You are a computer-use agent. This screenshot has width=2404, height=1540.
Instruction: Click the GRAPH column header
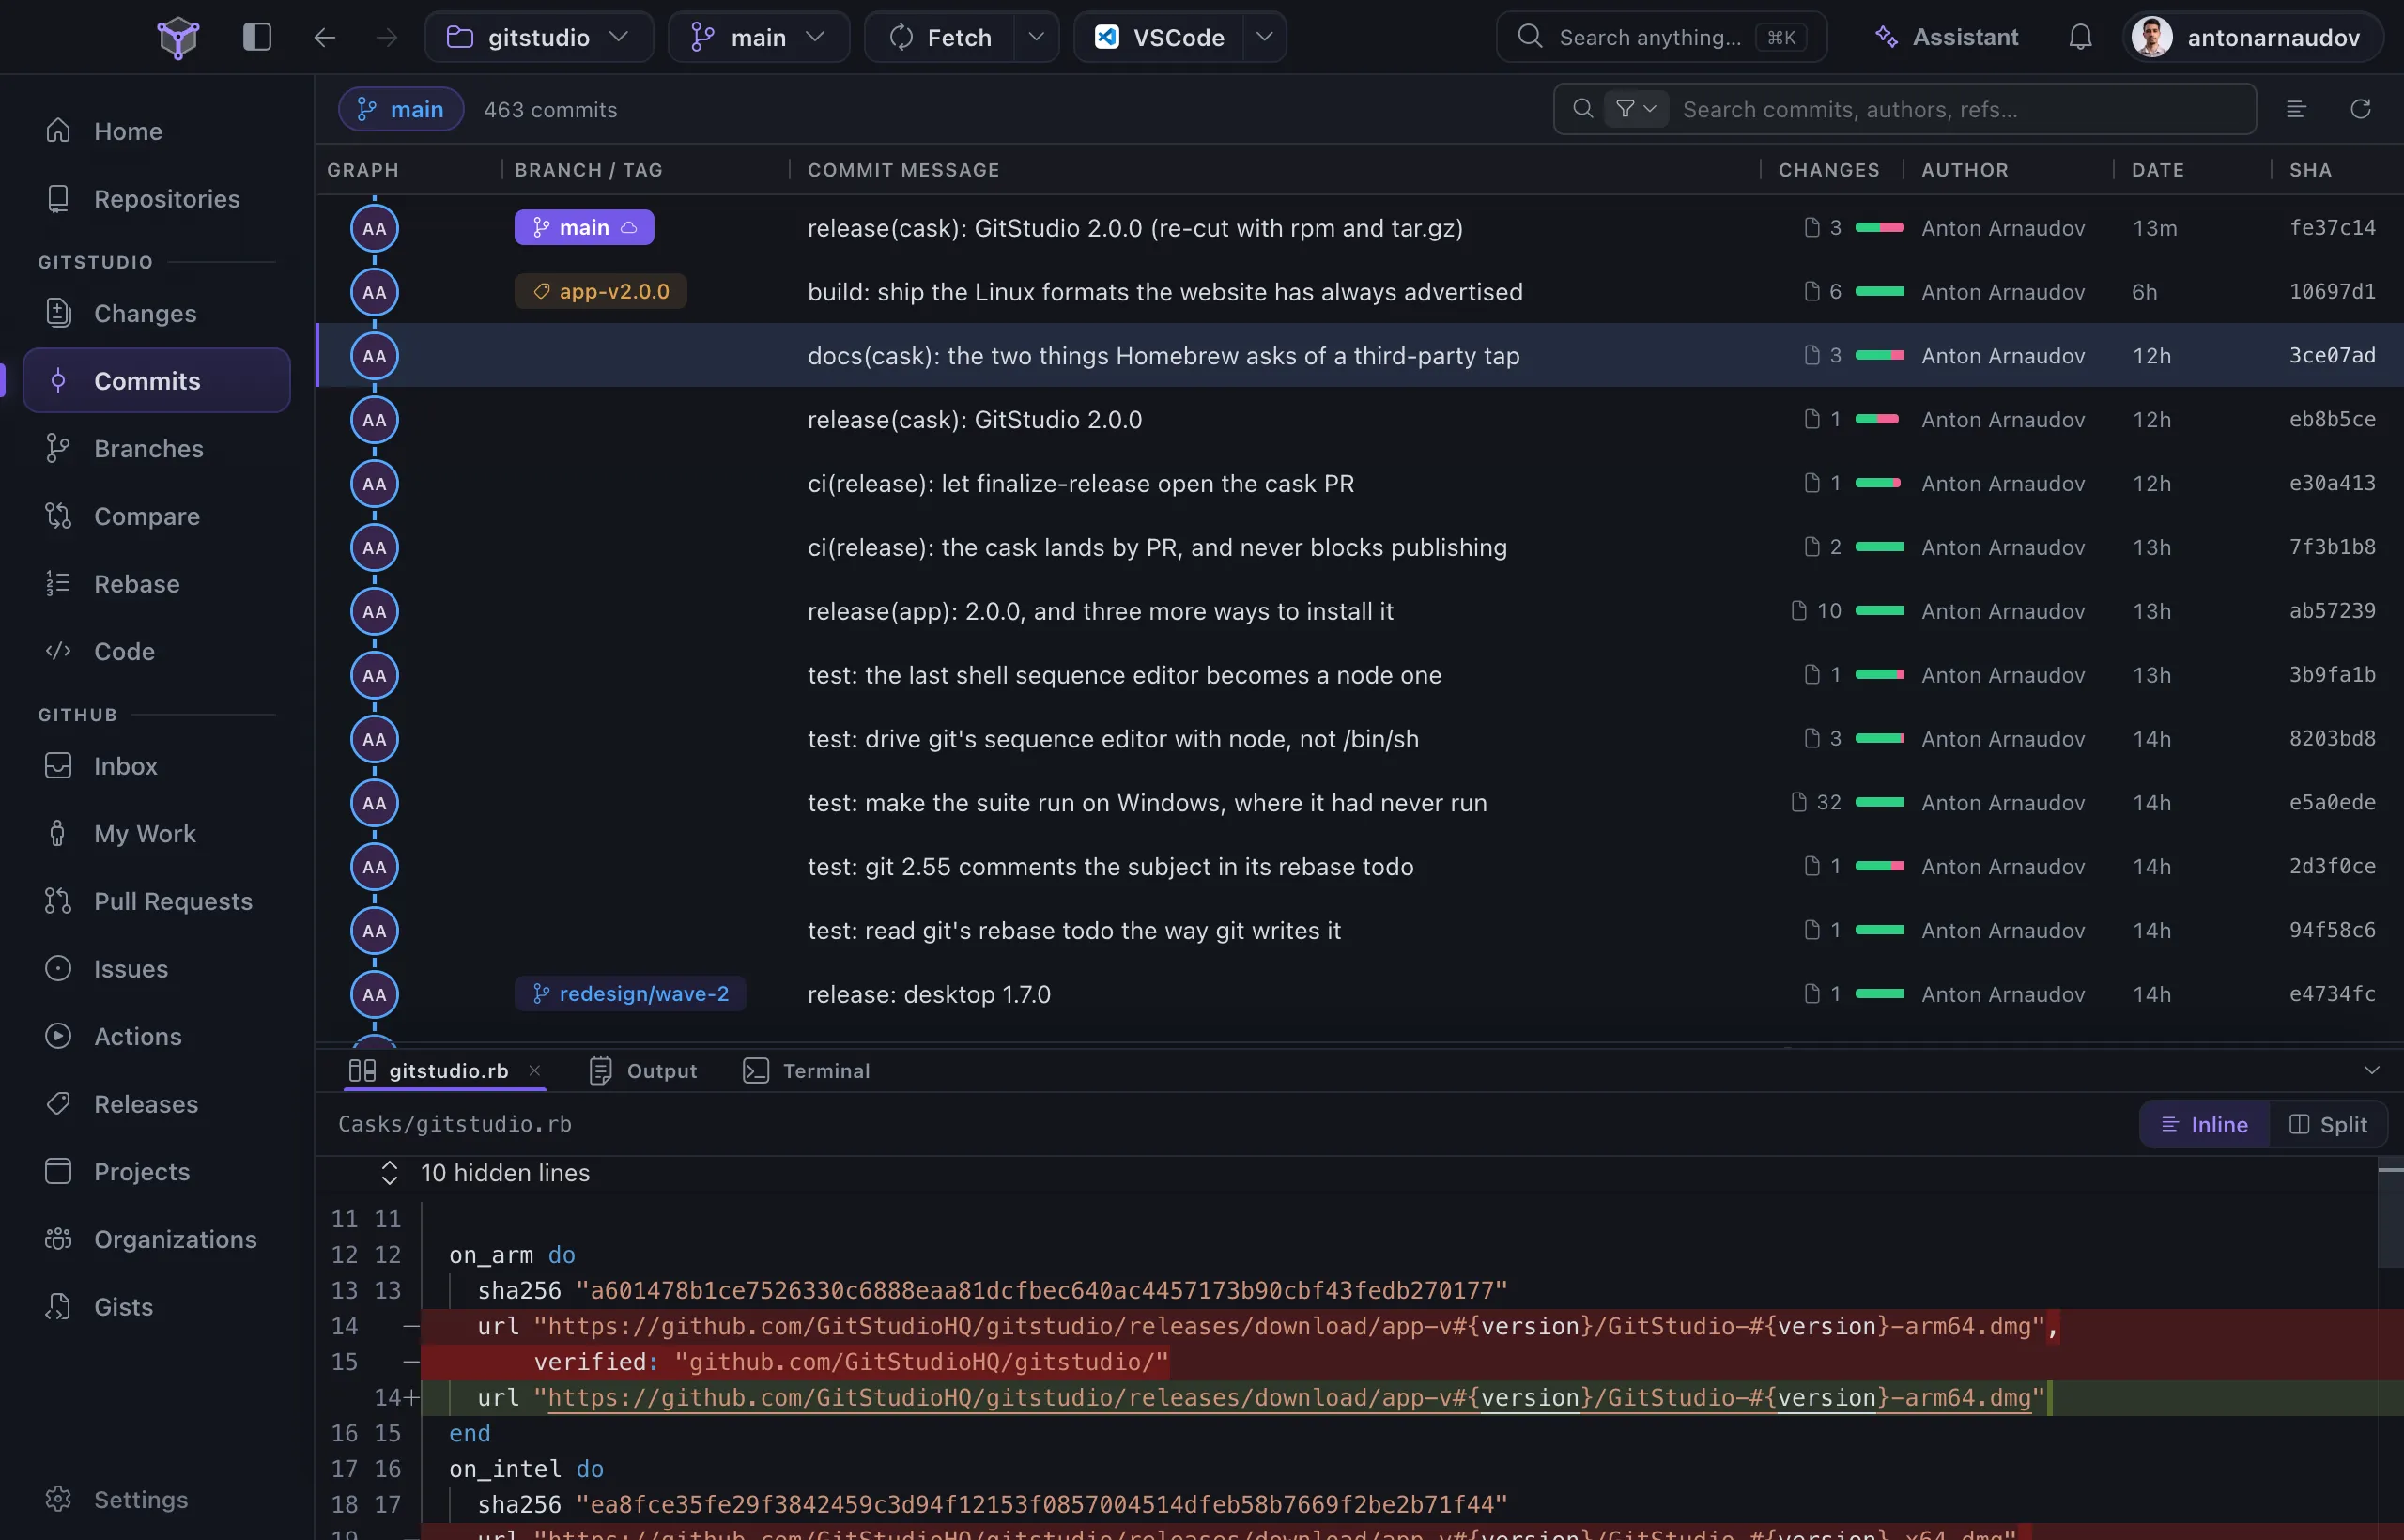pos(363,170)
